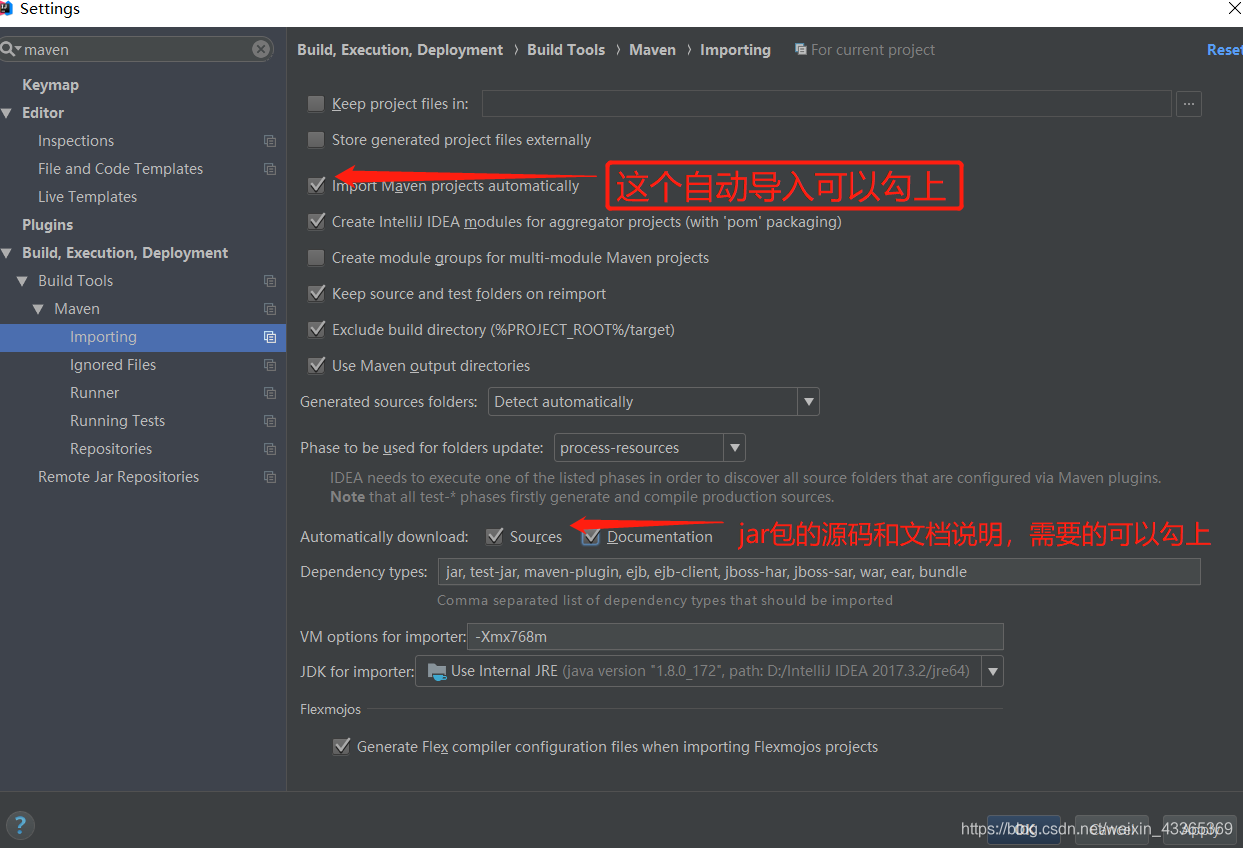Click the Dependency types text field
This screenshot has height=848, width=1243.
[818, 572]
